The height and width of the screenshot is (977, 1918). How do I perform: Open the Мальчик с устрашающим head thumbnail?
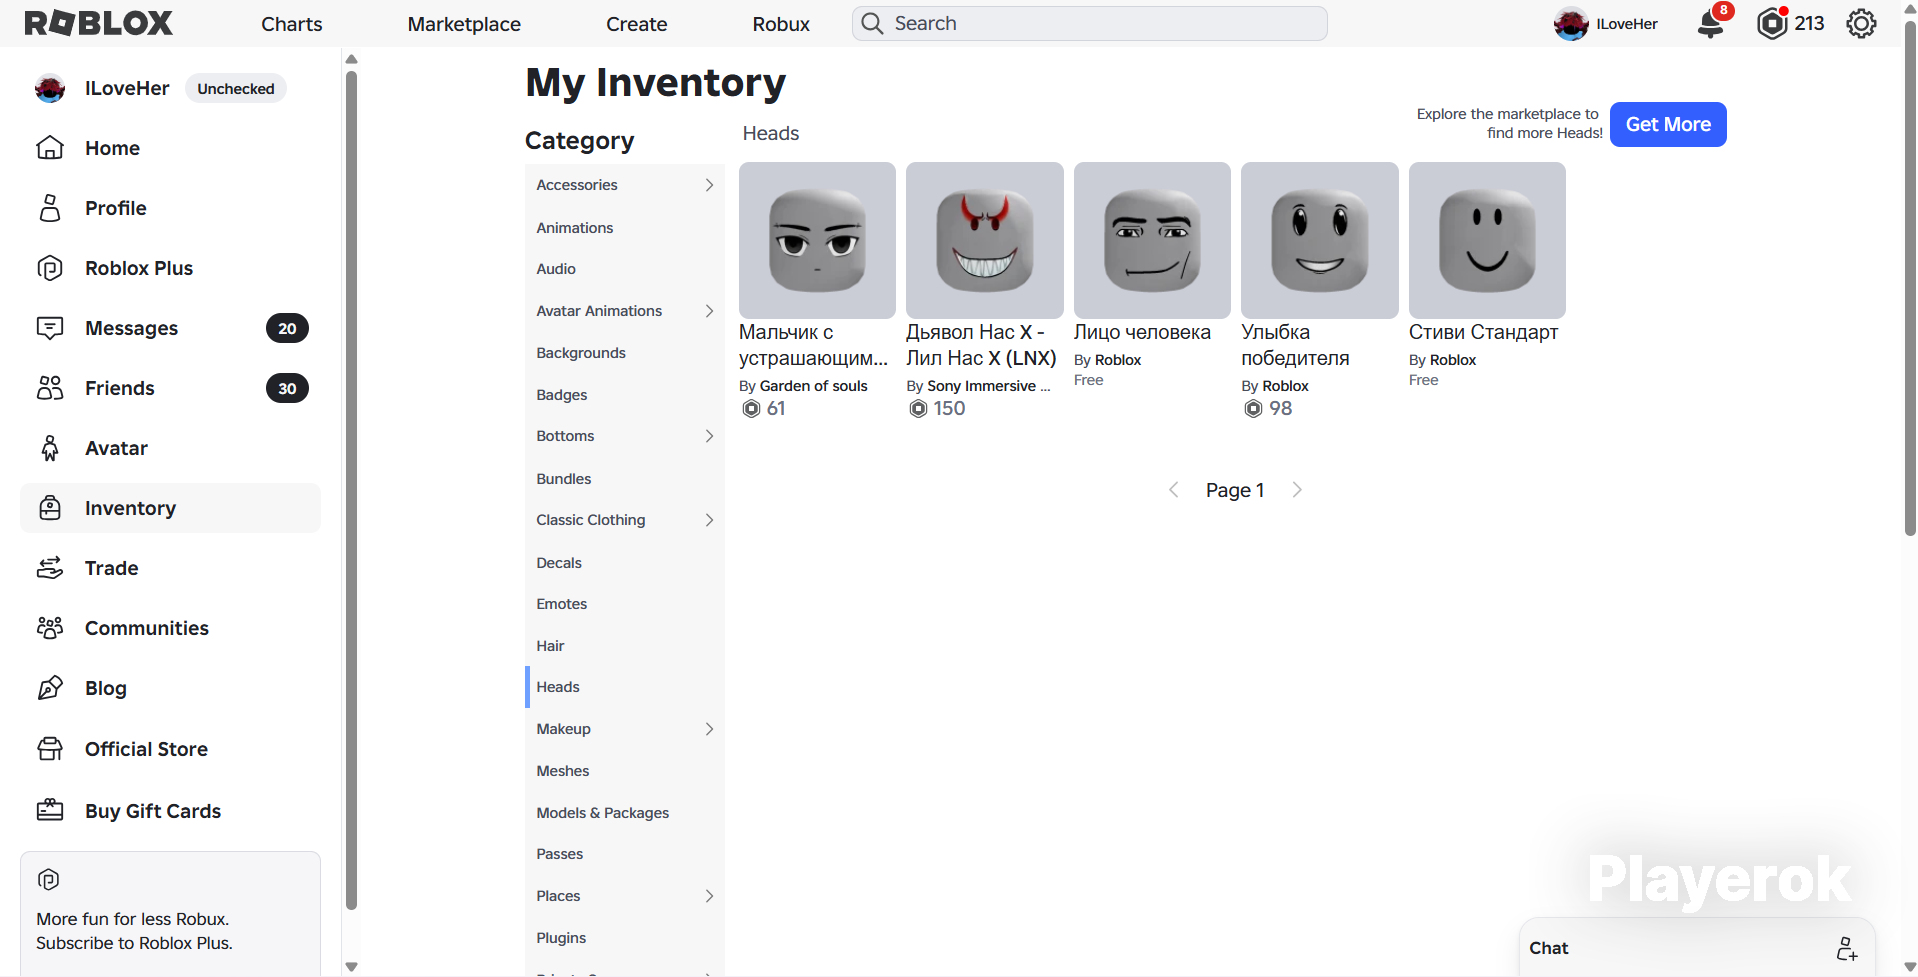click(817, 240)
